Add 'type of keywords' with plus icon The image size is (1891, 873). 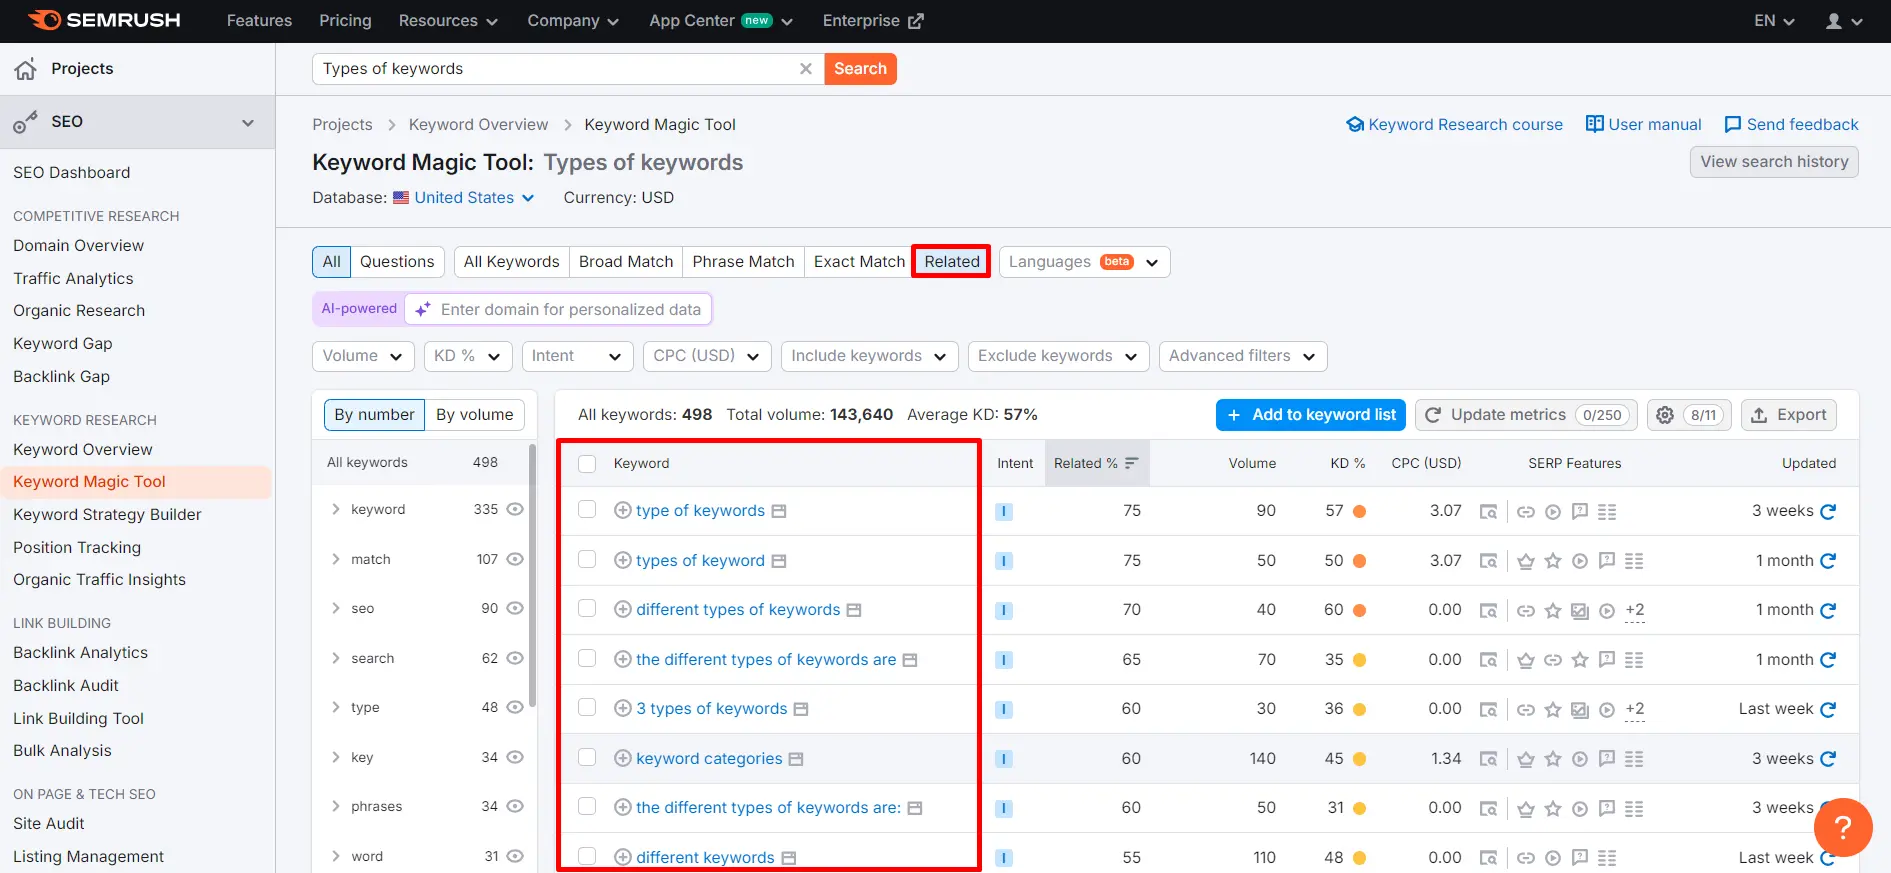pos(622,511)
